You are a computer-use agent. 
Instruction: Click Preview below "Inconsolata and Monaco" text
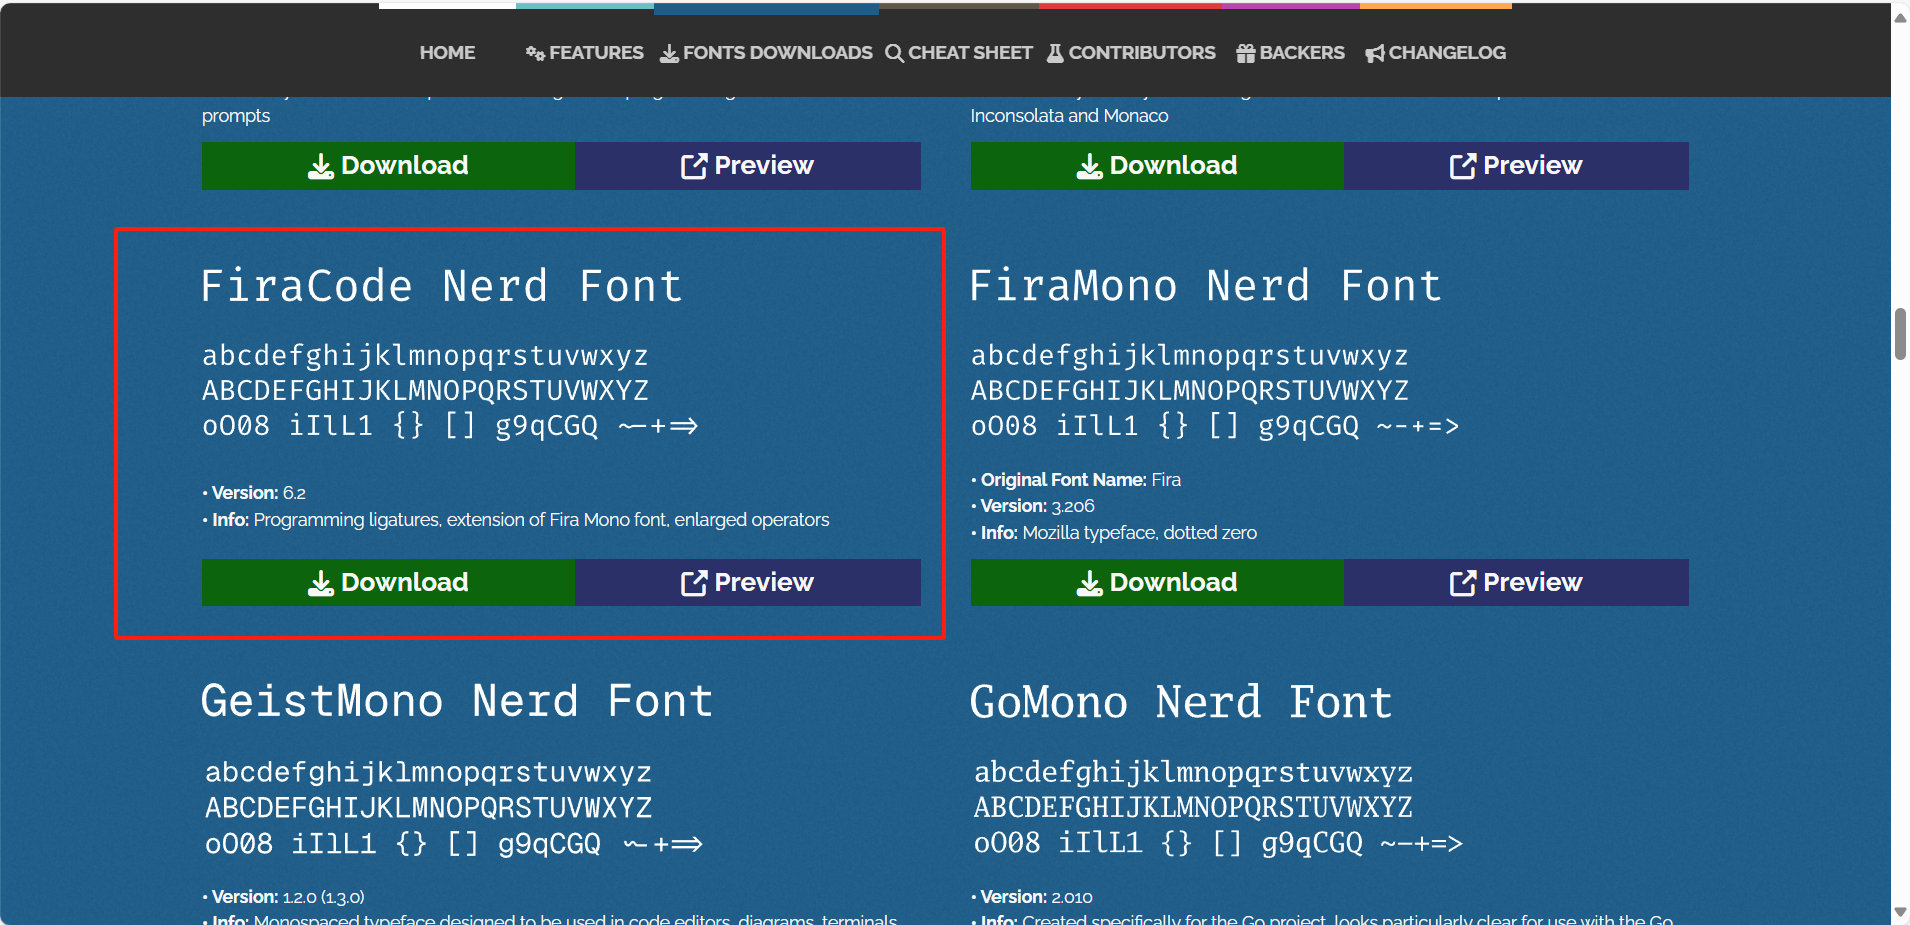tap(1516, 165)
